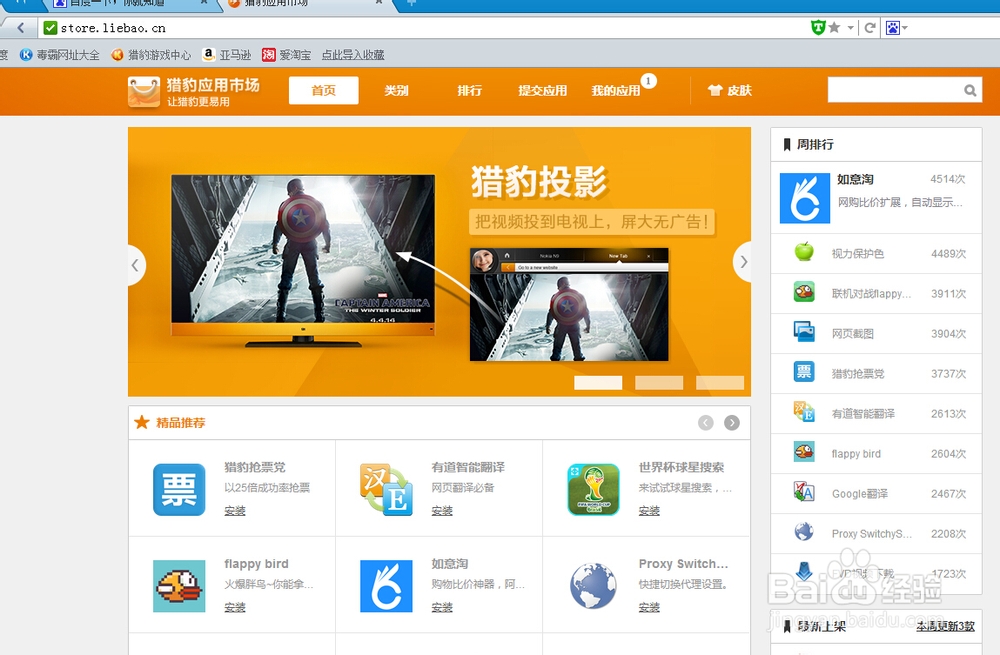Click the Baidu paw icon in toolbar
This screenshot has height=655, width=1000.
tap(893, 27)
